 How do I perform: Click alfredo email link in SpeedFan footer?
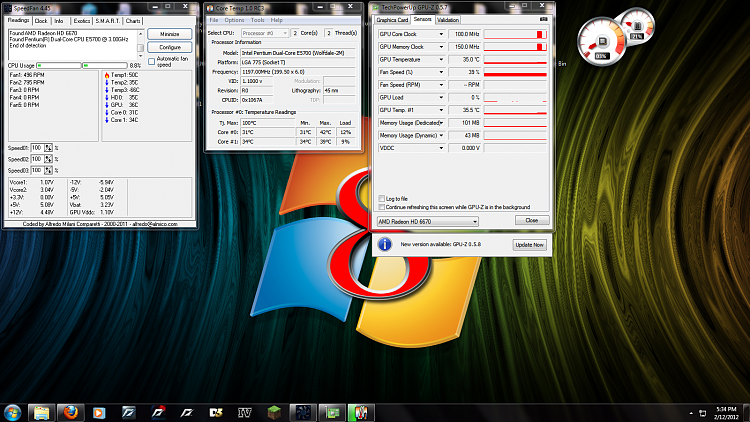(x=155, y=224)
